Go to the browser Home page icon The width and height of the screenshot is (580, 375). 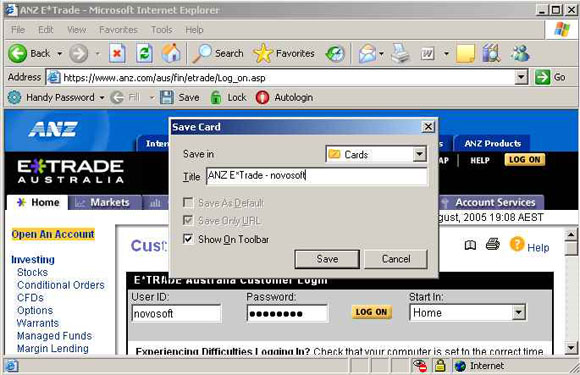coord(171,53)
